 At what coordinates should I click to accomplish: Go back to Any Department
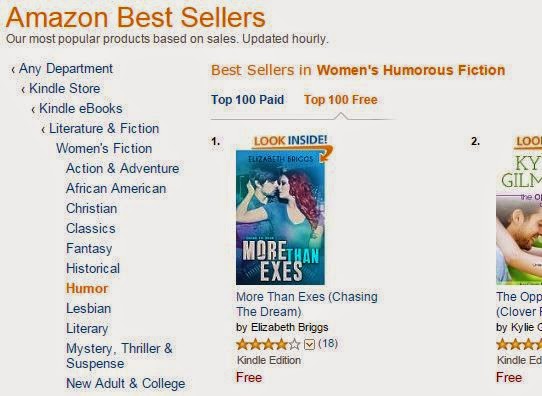point(66,68)
